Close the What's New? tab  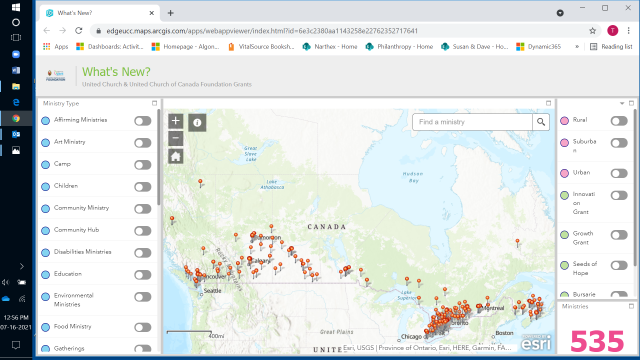(151, 13)
